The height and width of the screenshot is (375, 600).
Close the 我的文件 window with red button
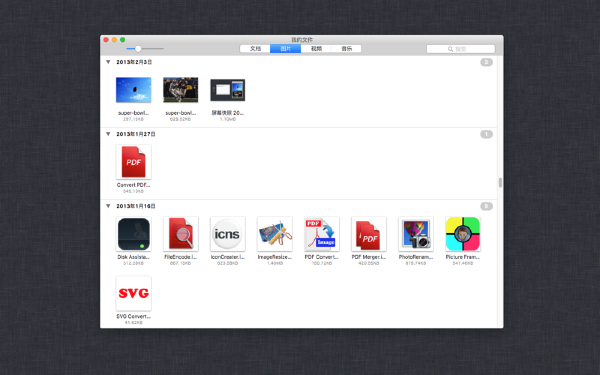pos(106,39)
